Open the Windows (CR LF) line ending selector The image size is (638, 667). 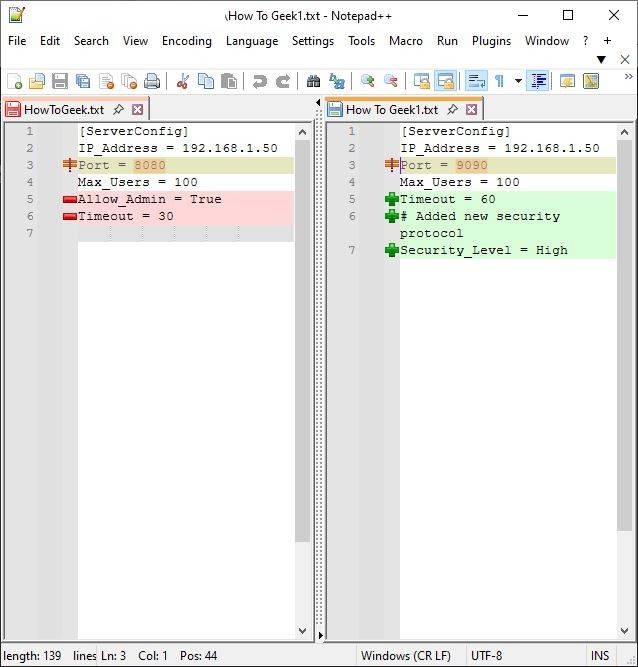click(405, 656)
